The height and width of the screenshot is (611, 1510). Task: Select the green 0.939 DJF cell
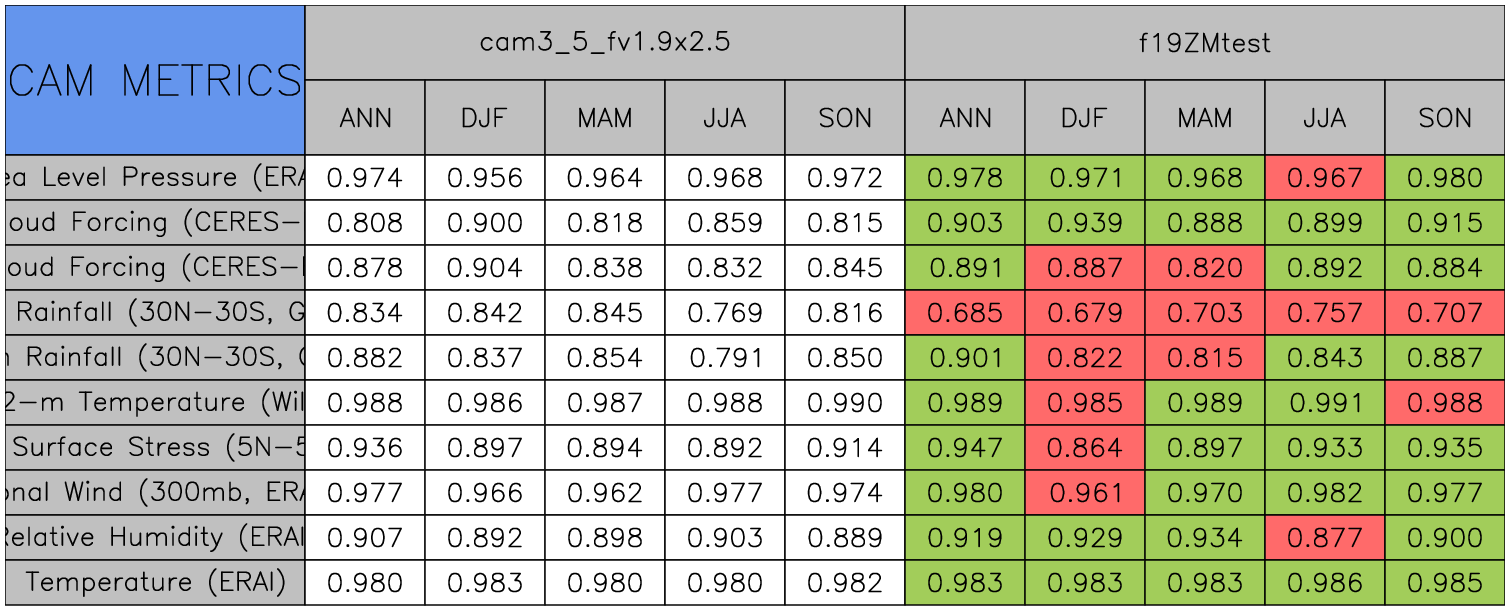pos(1085,223)
